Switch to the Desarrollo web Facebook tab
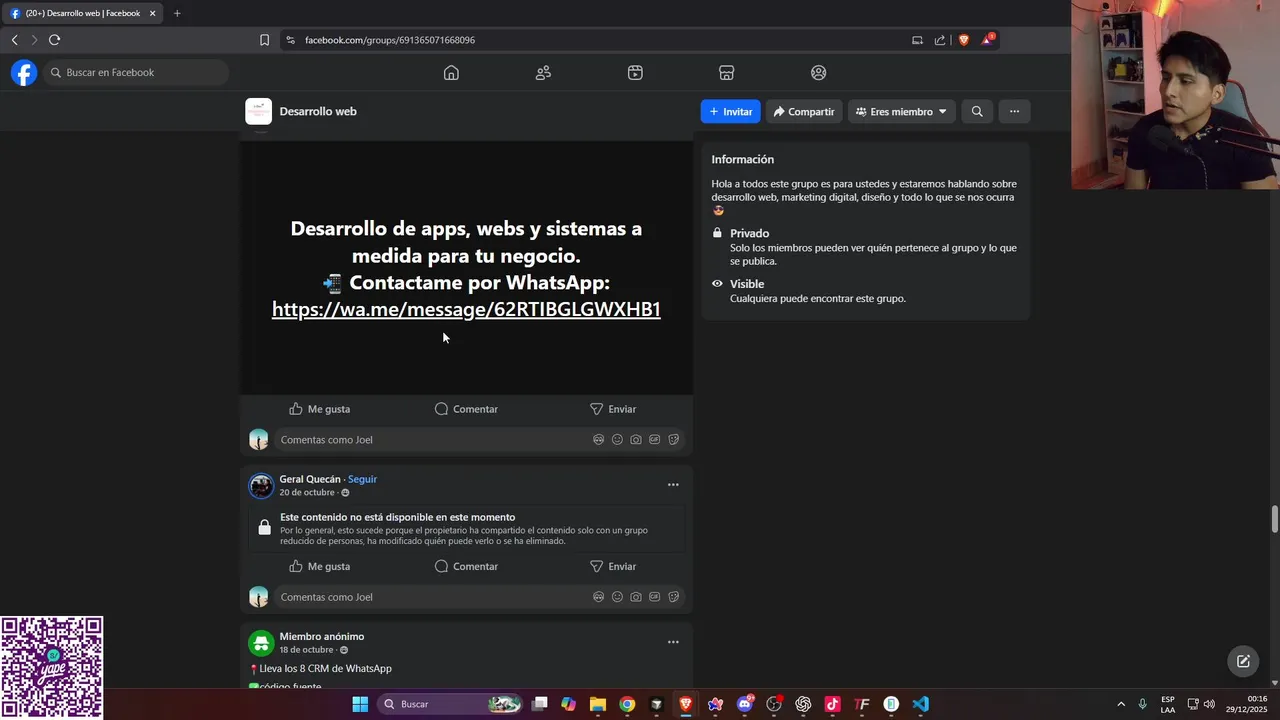 coord(83,13)
